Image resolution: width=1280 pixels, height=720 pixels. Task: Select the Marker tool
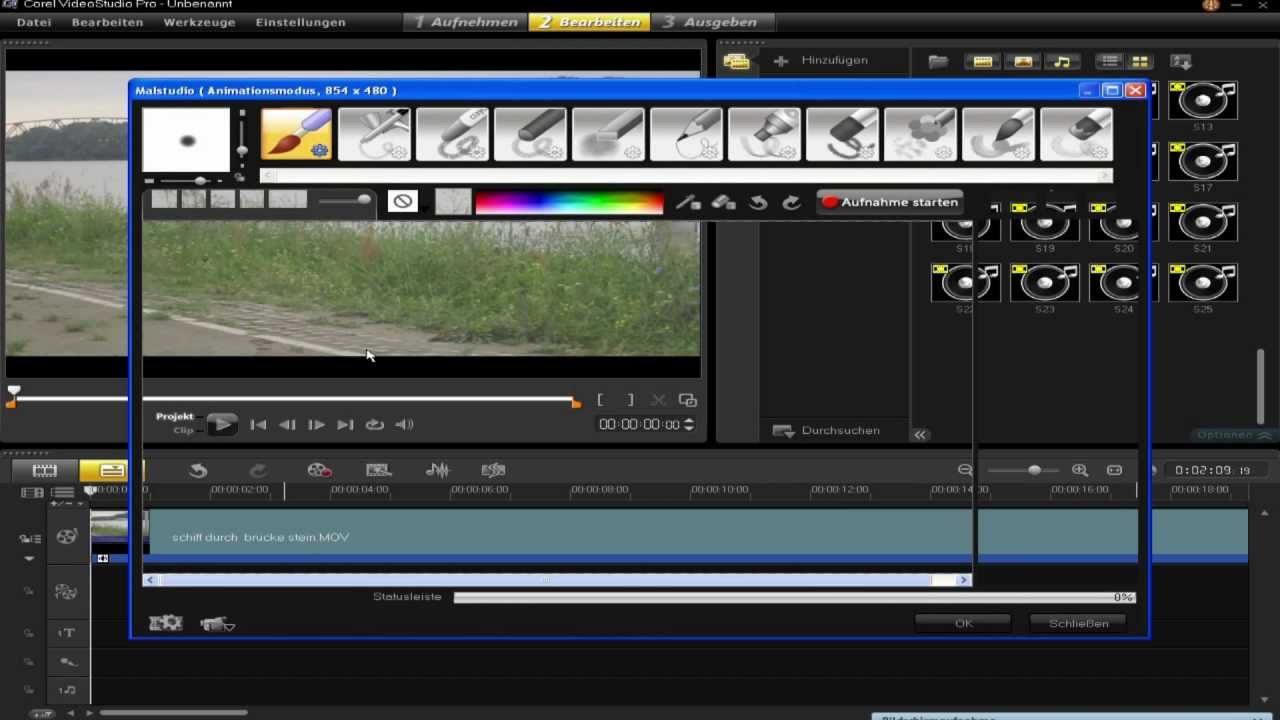764,134
